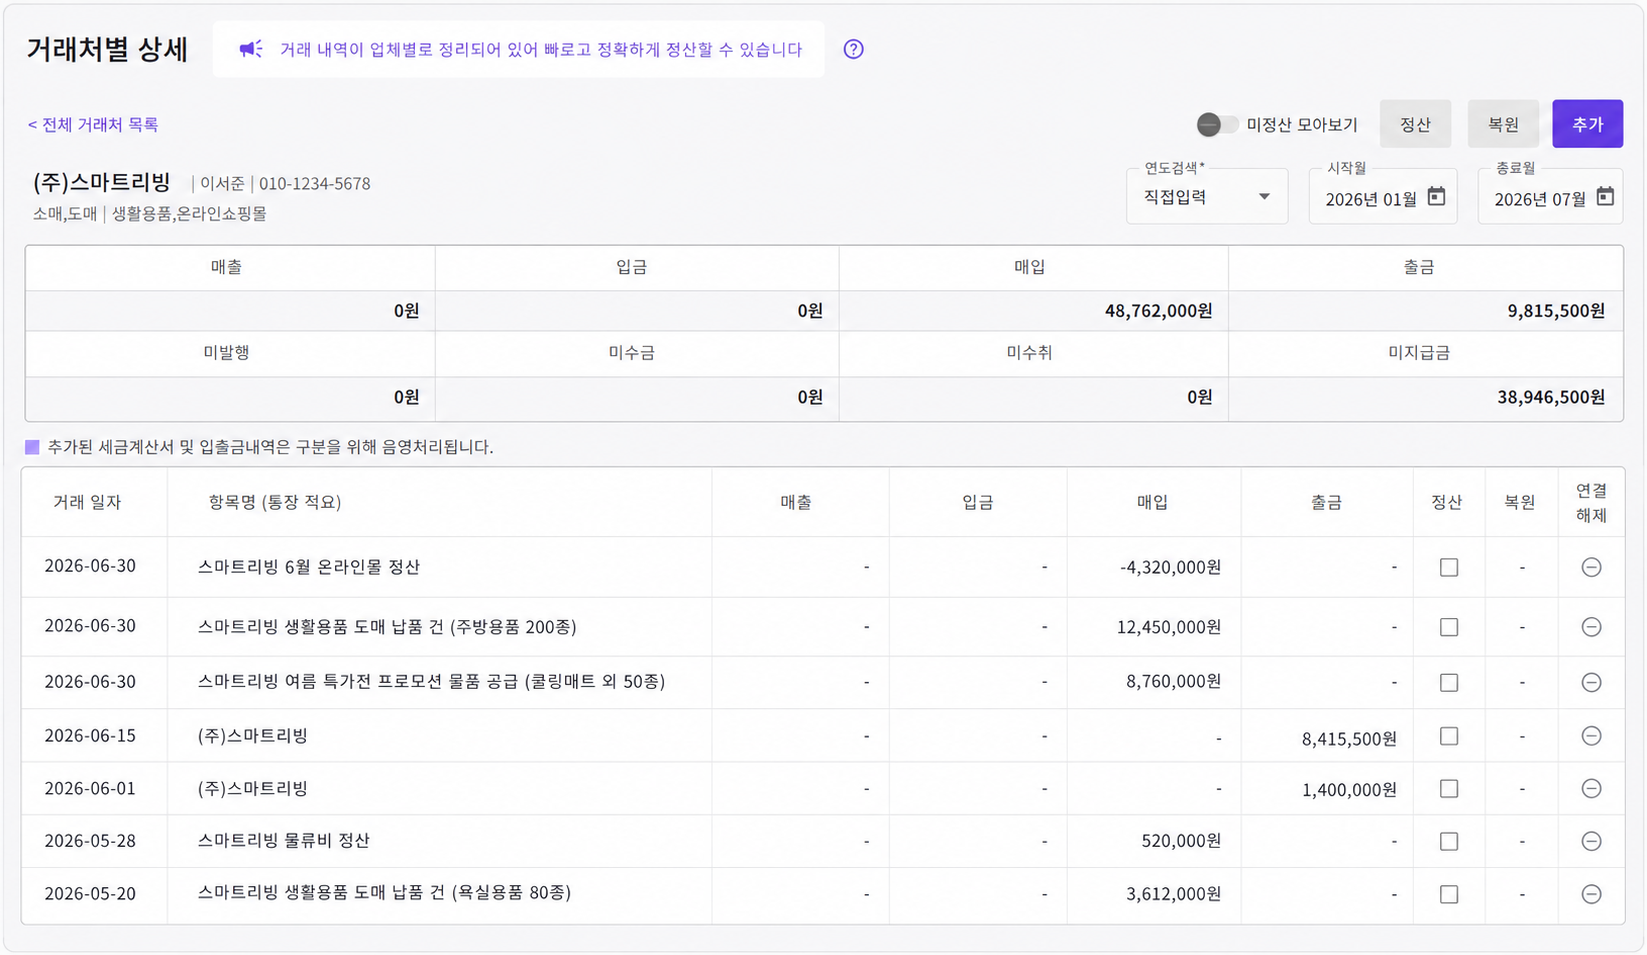Click the purple 추가 button
1647x955 pixels.
click(x=1587, y=124)
